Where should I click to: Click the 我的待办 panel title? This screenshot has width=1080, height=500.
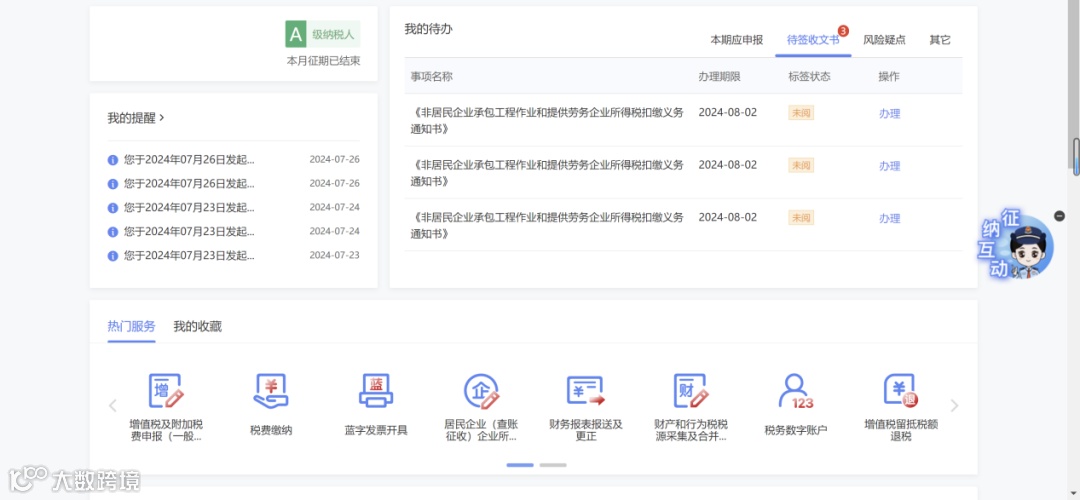428,30
